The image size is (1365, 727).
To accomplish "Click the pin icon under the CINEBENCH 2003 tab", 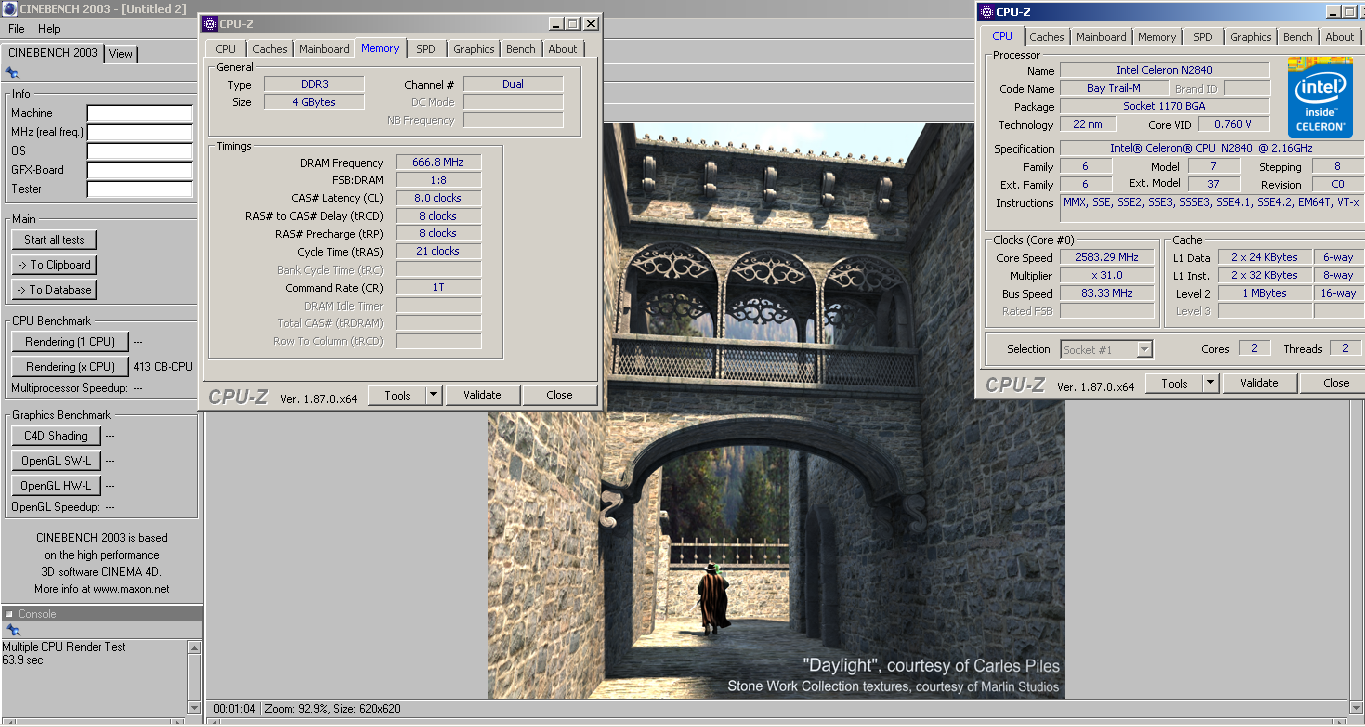I will pos(12,72).
